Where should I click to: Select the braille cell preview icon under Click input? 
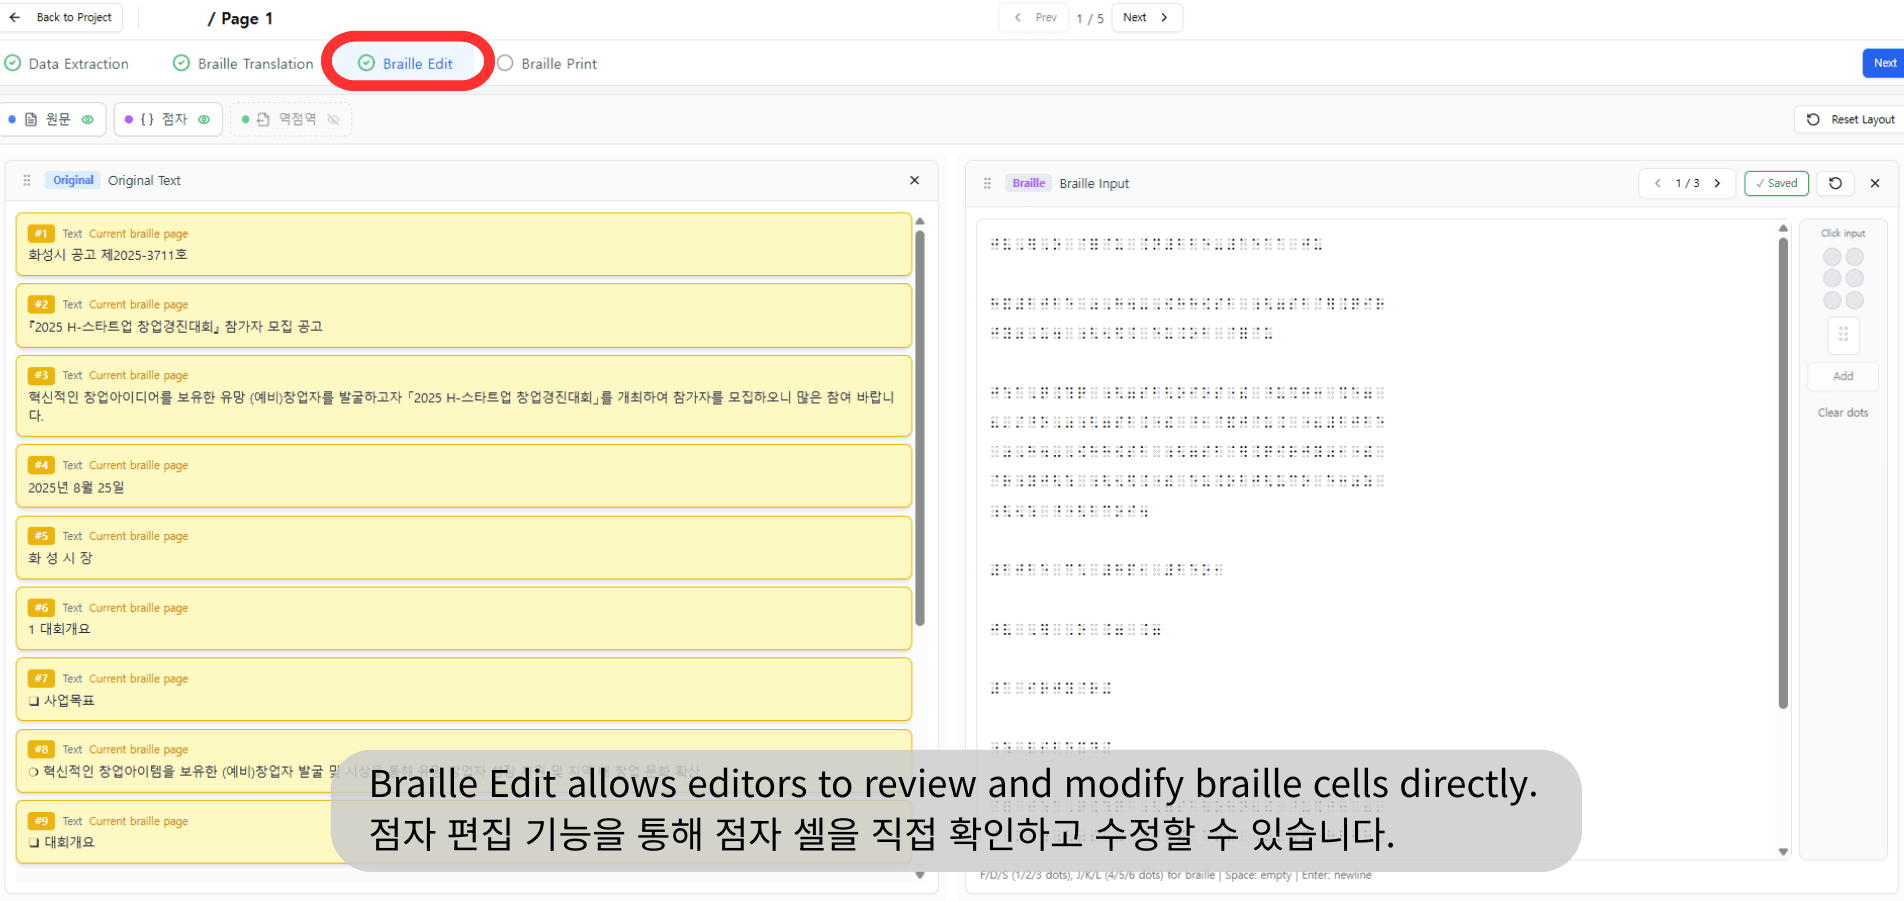1843,335
